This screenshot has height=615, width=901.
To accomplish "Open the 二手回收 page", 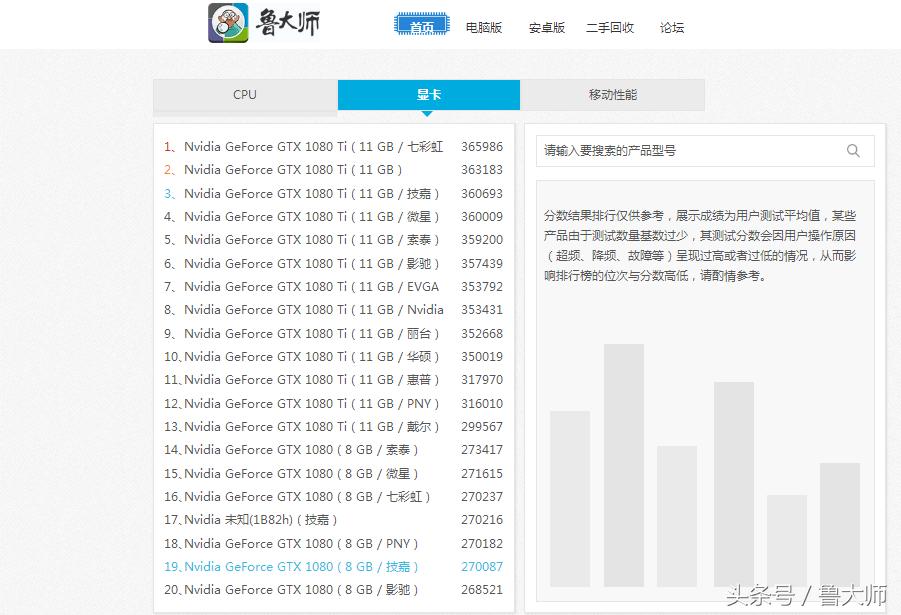I will point(610,28).
